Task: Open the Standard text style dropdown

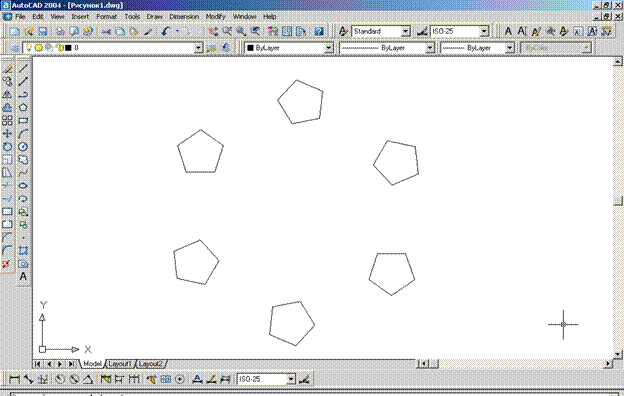Action: (x=405, y=31)
